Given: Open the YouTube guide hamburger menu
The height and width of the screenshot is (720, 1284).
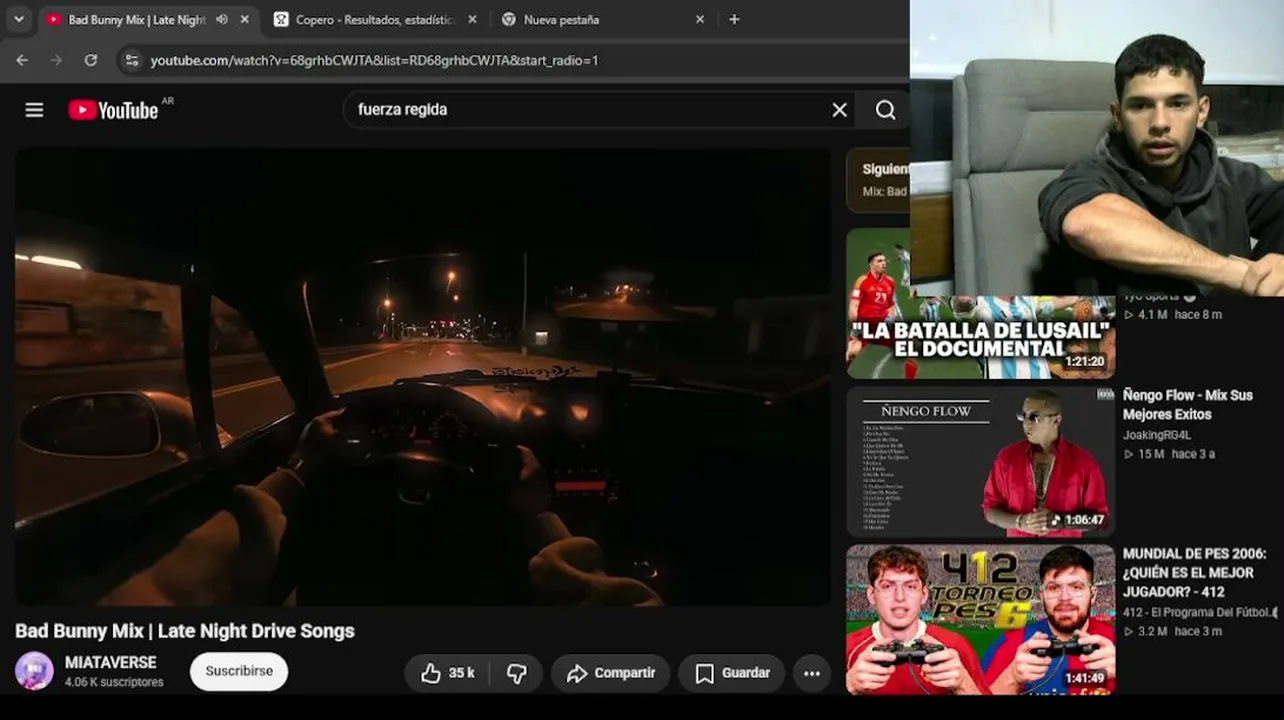Looking at the screenshot, I should point(34,110).
